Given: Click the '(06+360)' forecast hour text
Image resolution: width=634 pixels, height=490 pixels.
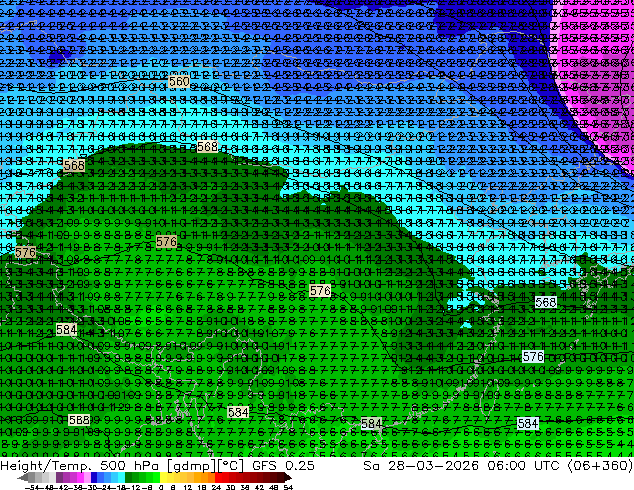Looking at the screenshot, I should [x=600, y=466].
